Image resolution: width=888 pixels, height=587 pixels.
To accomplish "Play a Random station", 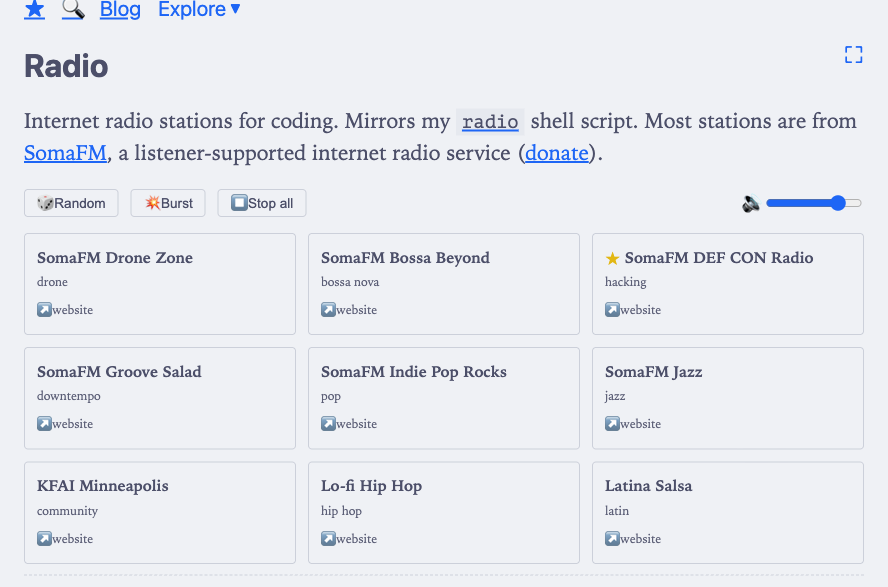I will click(71, 203).
